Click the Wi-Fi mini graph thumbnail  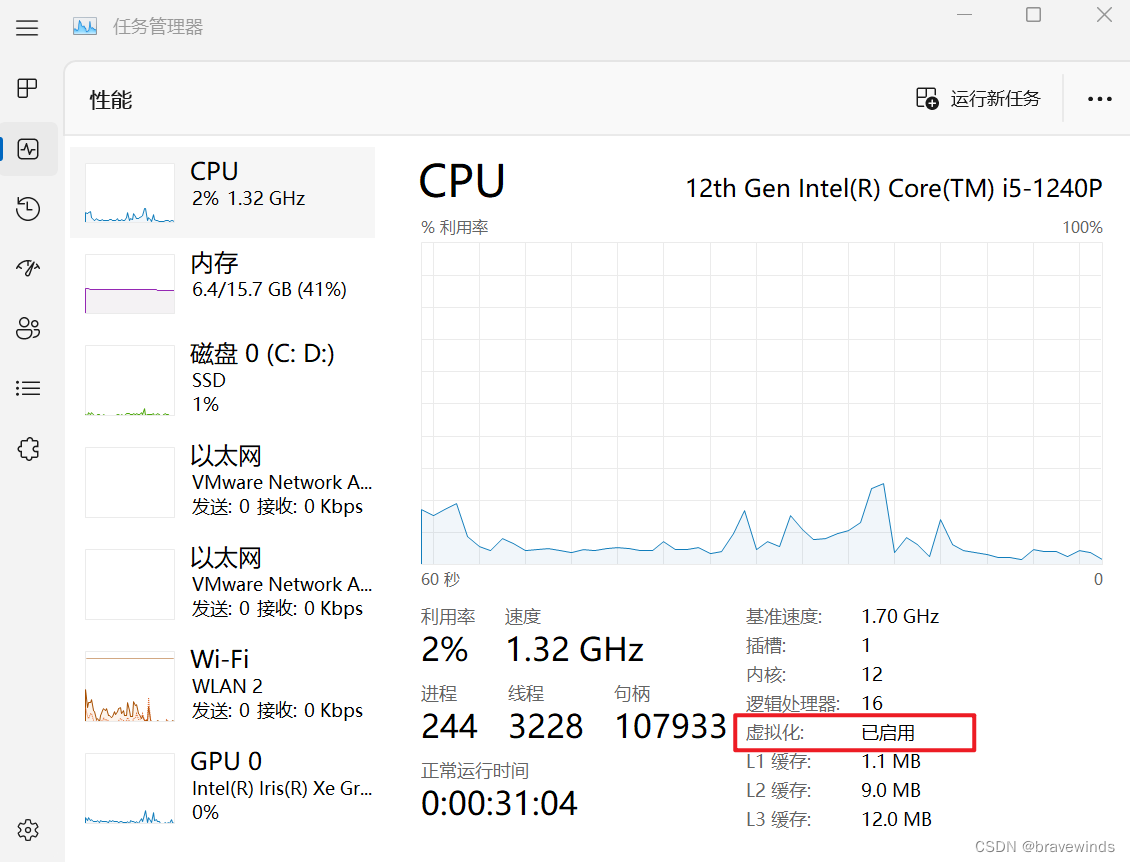click(x=130, y=686)
